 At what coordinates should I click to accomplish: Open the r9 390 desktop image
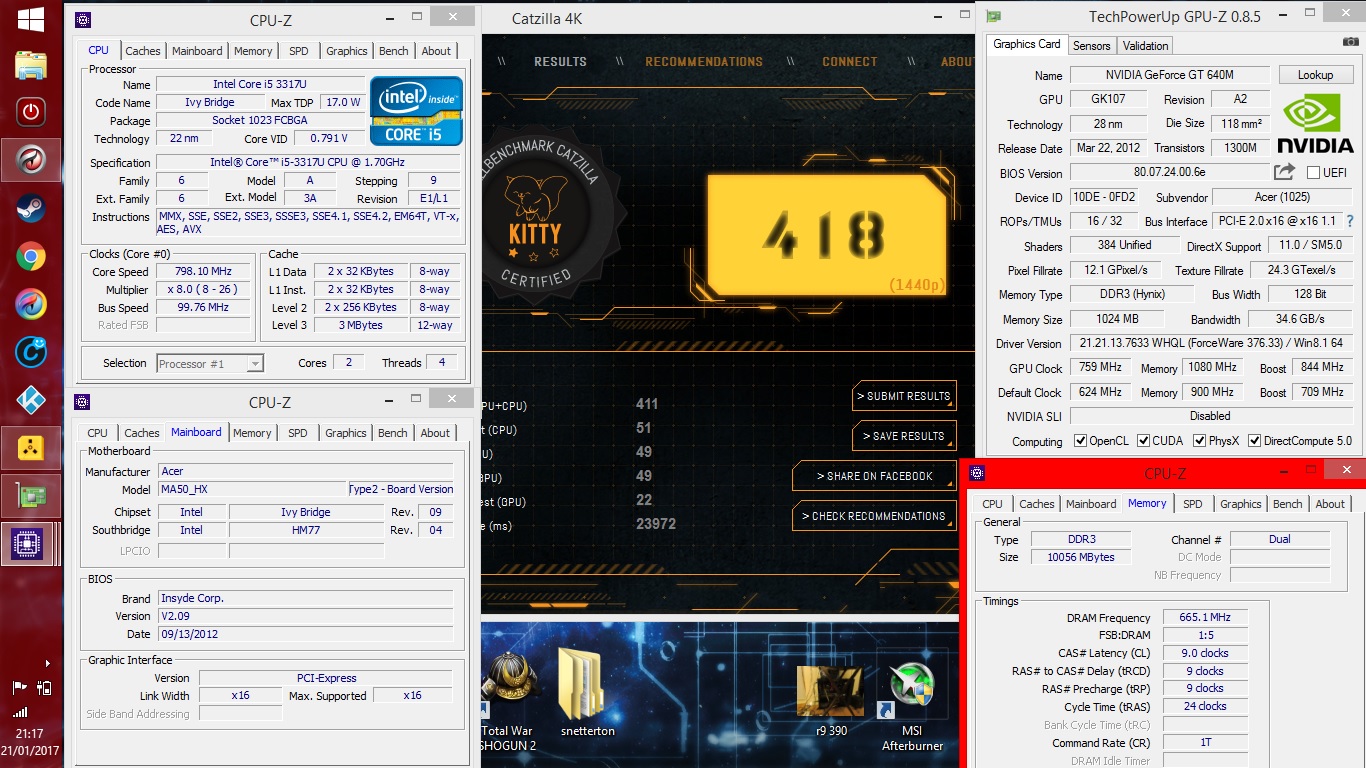click(830, 701)
